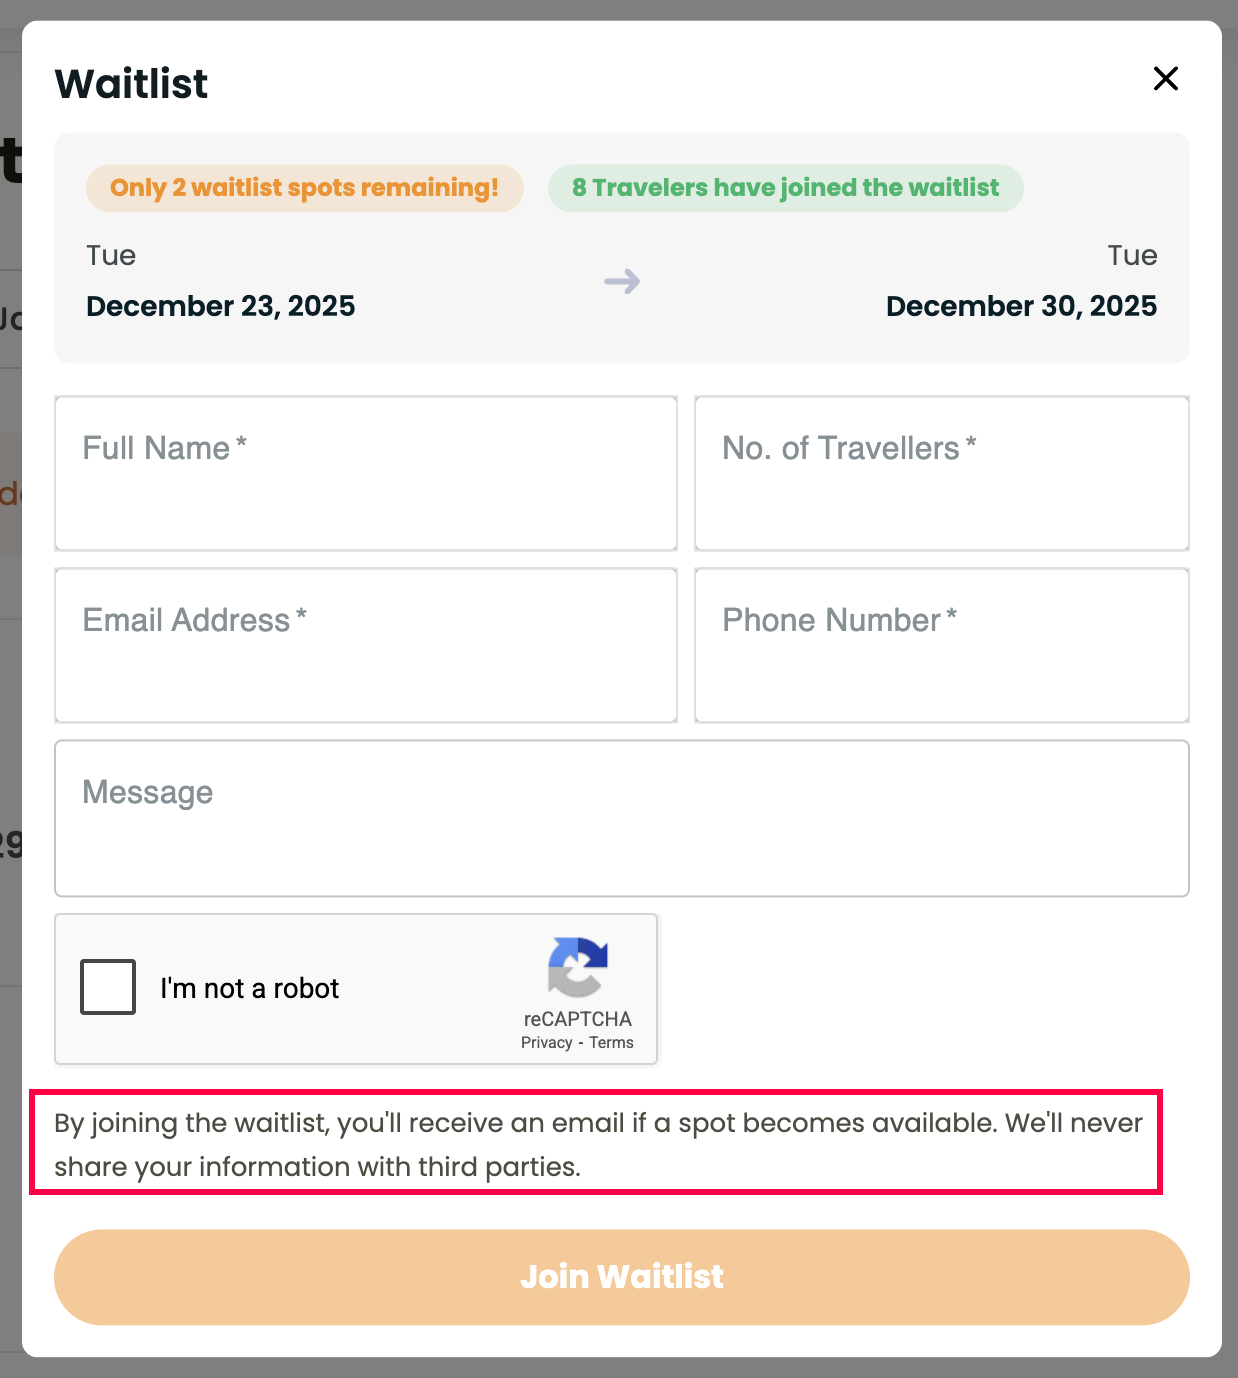The height and width of the screenshot is (1378, 1238).
Task: Click the "Tue" label above December 30
Action: pos(1132,256)
